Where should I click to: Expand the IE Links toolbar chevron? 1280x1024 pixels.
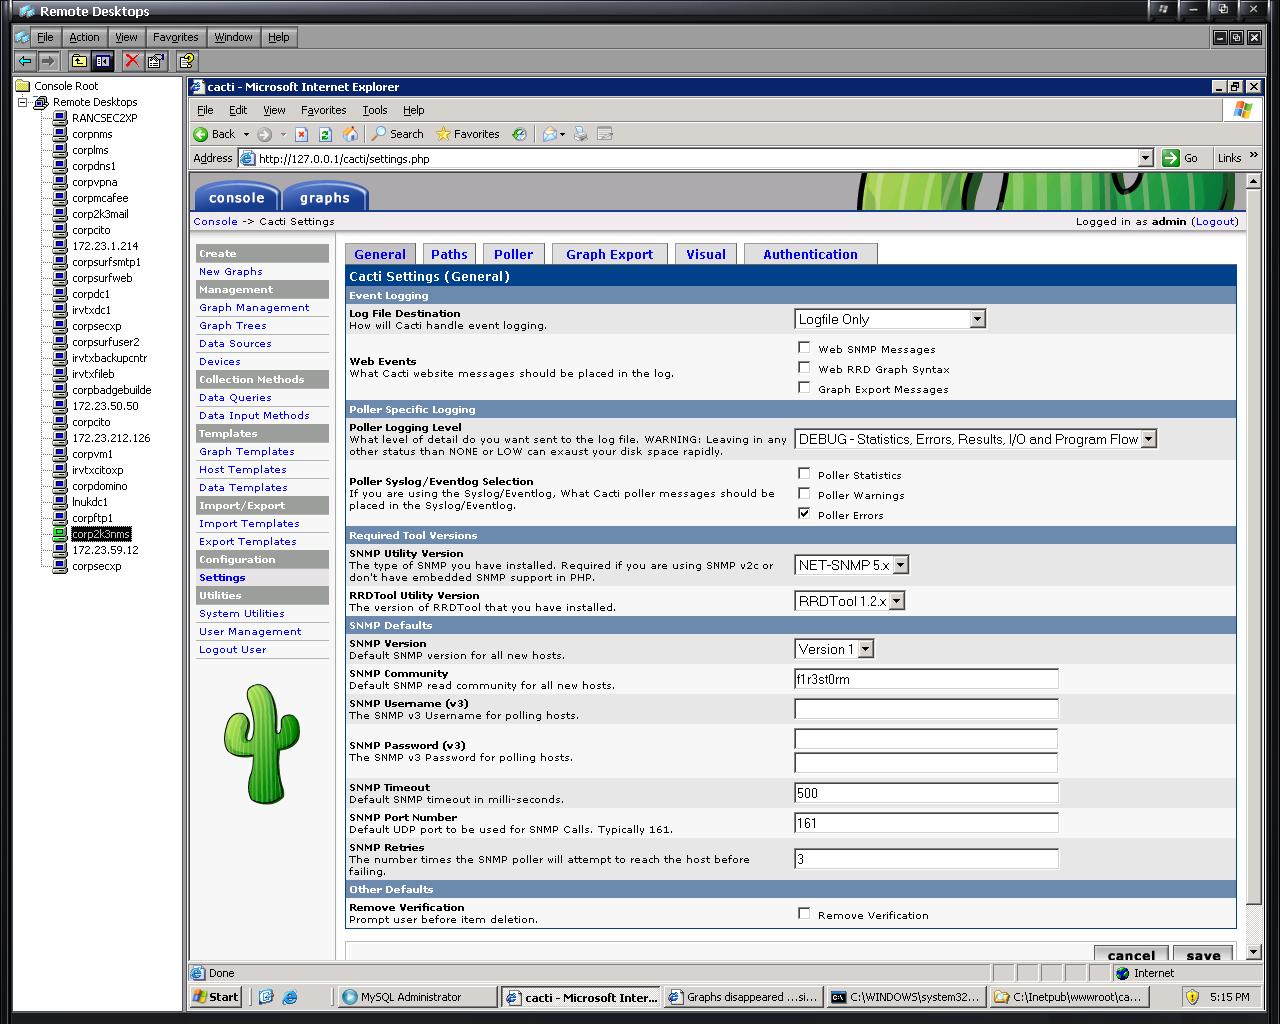[1253, 157]
